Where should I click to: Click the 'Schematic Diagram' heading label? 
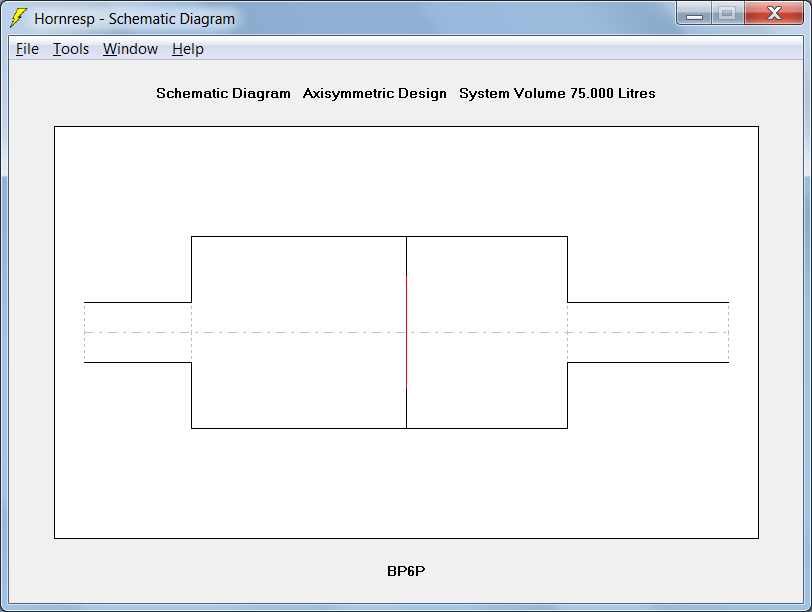[x=223, y=93]
